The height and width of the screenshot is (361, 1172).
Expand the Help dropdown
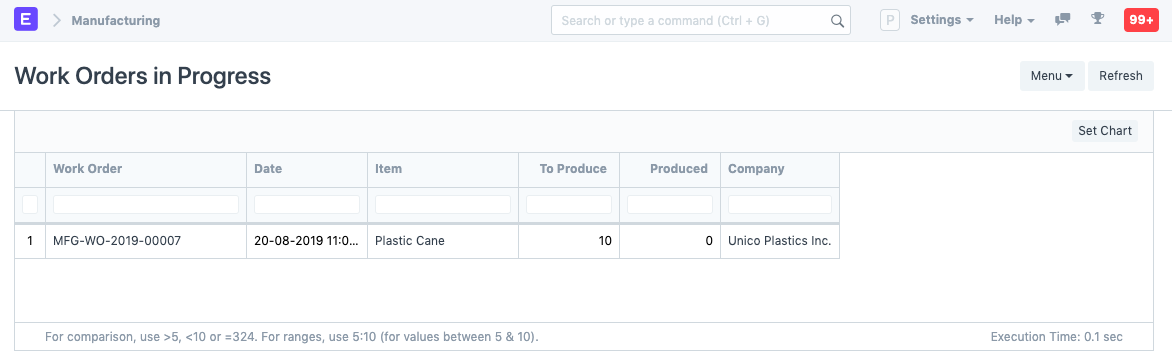tap(1014, 20)
